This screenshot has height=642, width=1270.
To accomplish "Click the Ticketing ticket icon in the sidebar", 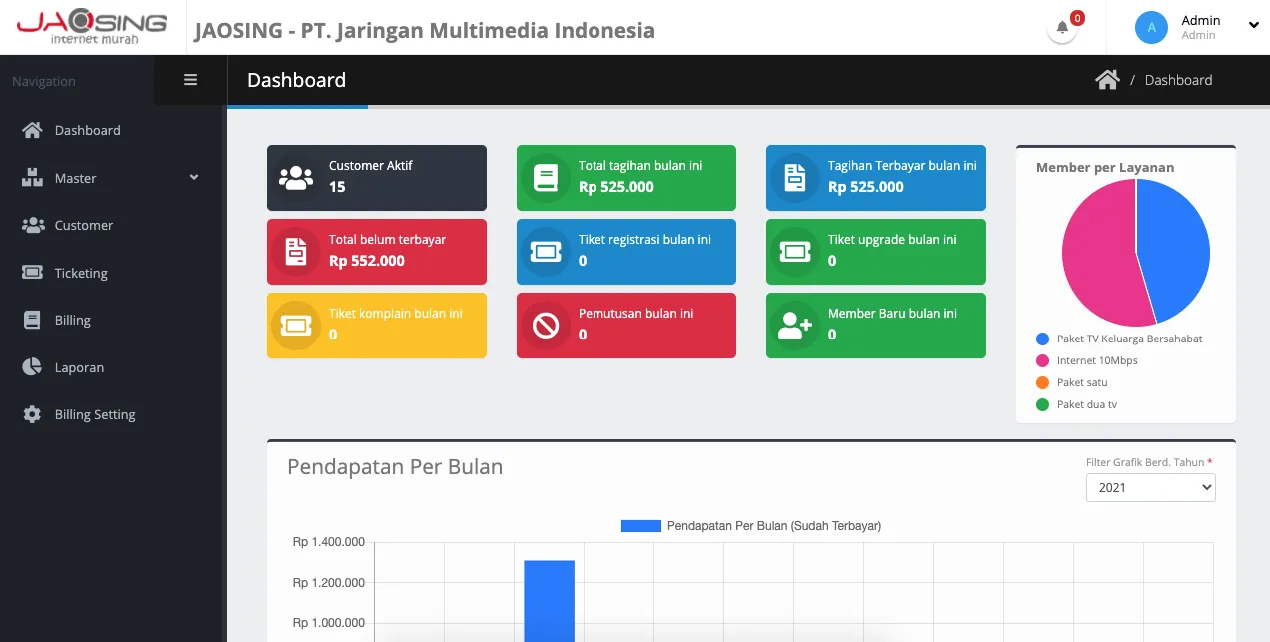I will (32, 272).
